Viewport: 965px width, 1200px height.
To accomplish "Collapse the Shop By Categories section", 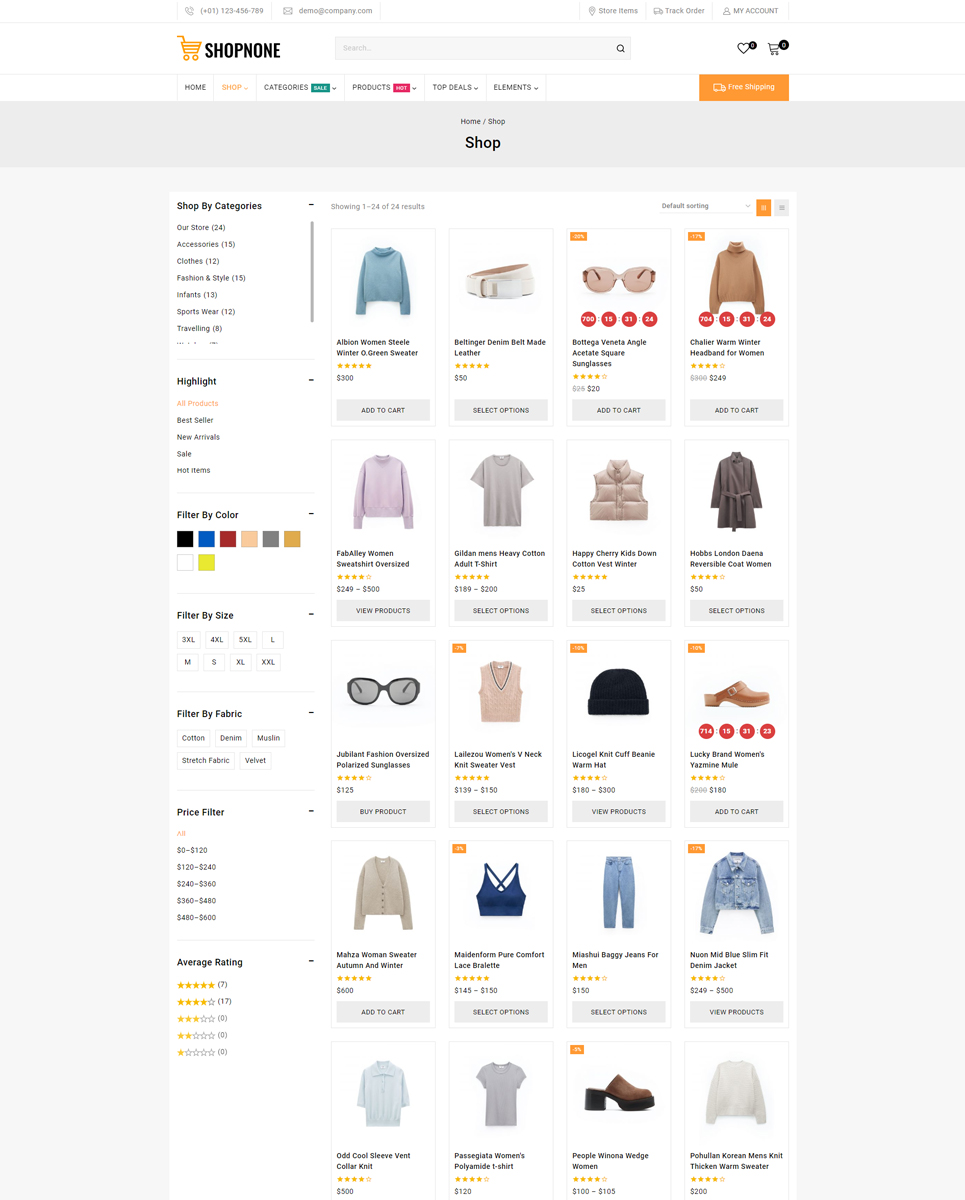I will [x=311, y=205].
